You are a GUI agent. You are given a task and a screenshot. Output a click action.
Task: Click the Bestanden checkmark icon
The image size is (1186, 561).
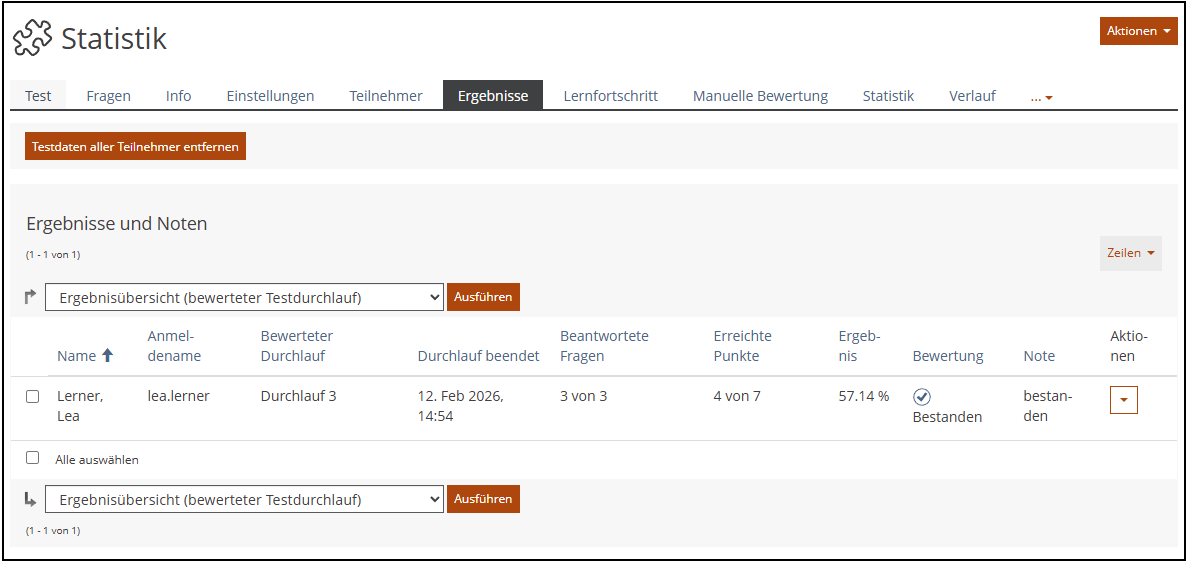pyautogui.click(x=922, y=397)
